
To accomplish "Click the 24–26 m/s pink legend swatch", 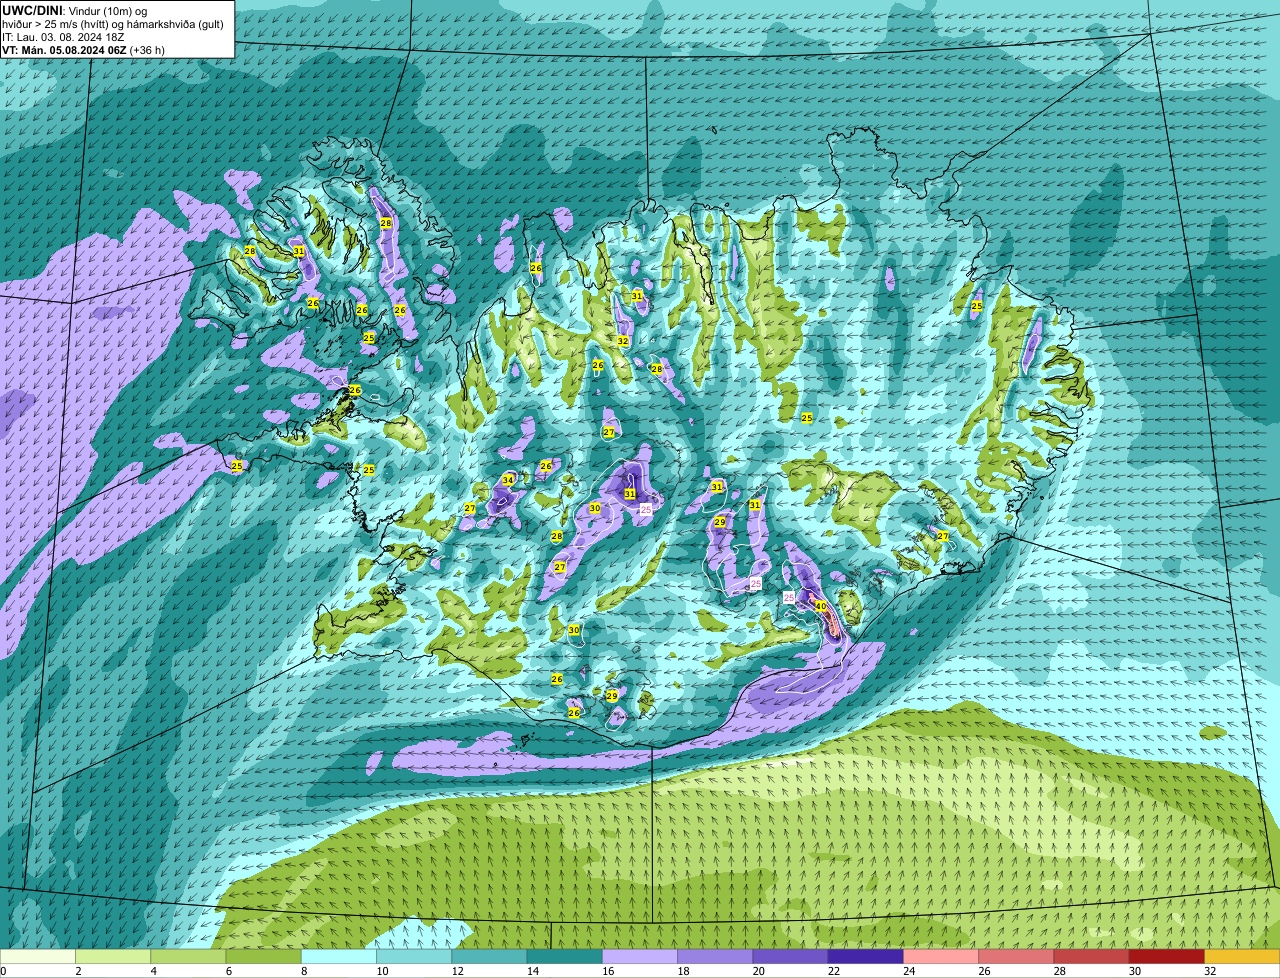I will [941, 957].
